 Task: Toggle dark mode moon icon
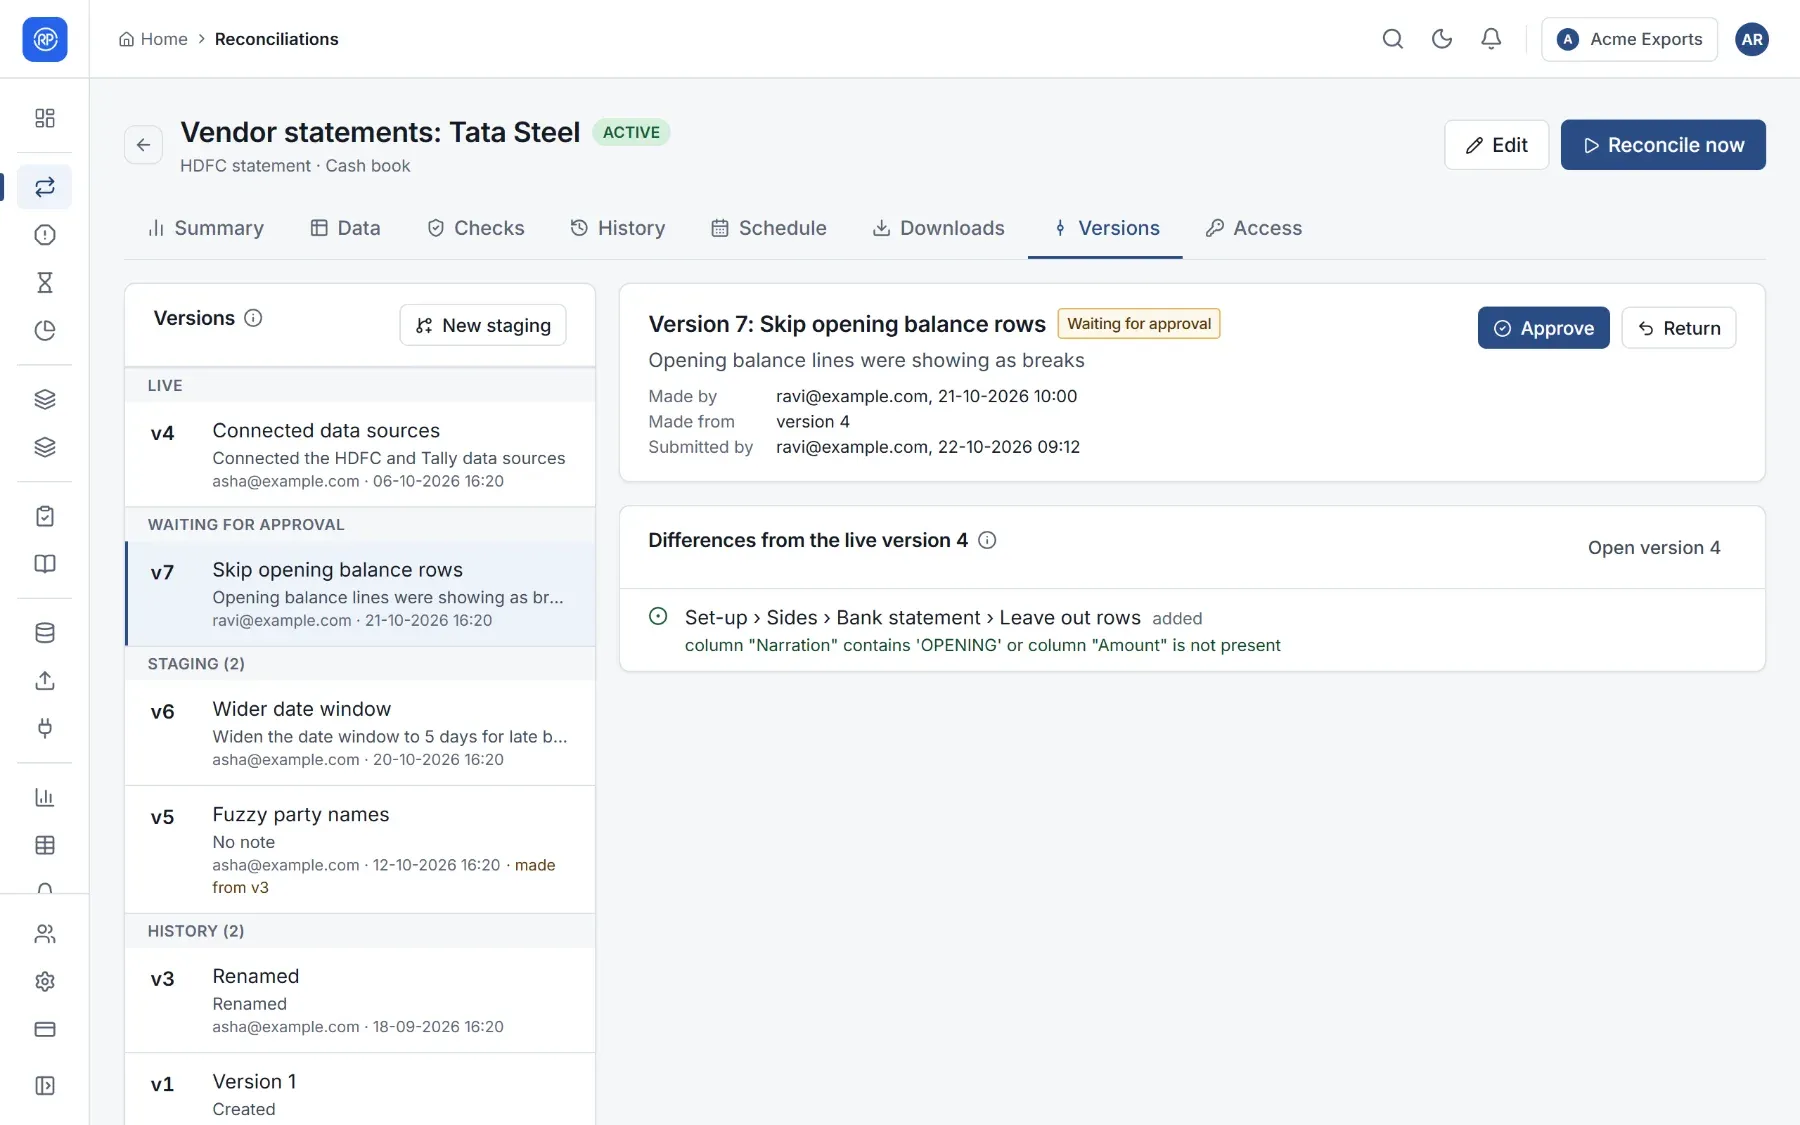pos(1441,39)
